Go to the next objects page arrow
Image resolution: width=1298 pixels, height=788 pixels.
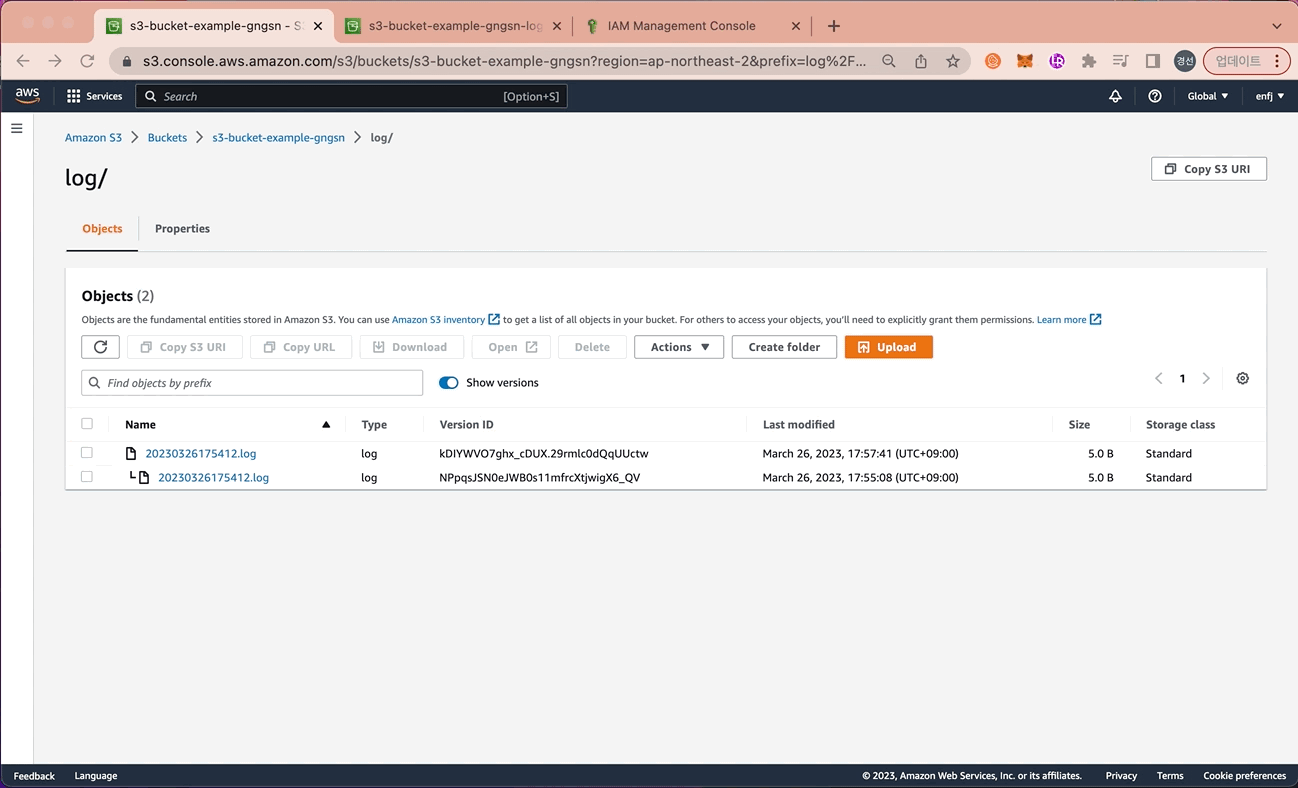coord(1206,378)
